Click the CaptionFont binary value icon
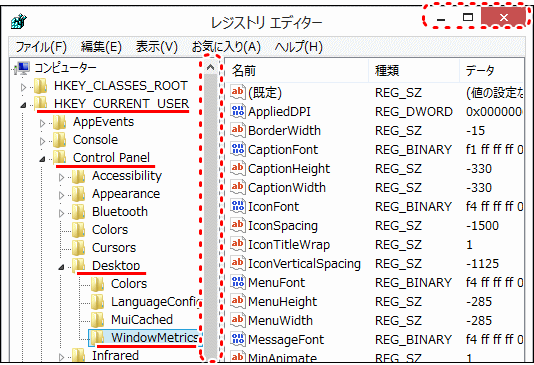The image size is (534, 365). (237, 149)
